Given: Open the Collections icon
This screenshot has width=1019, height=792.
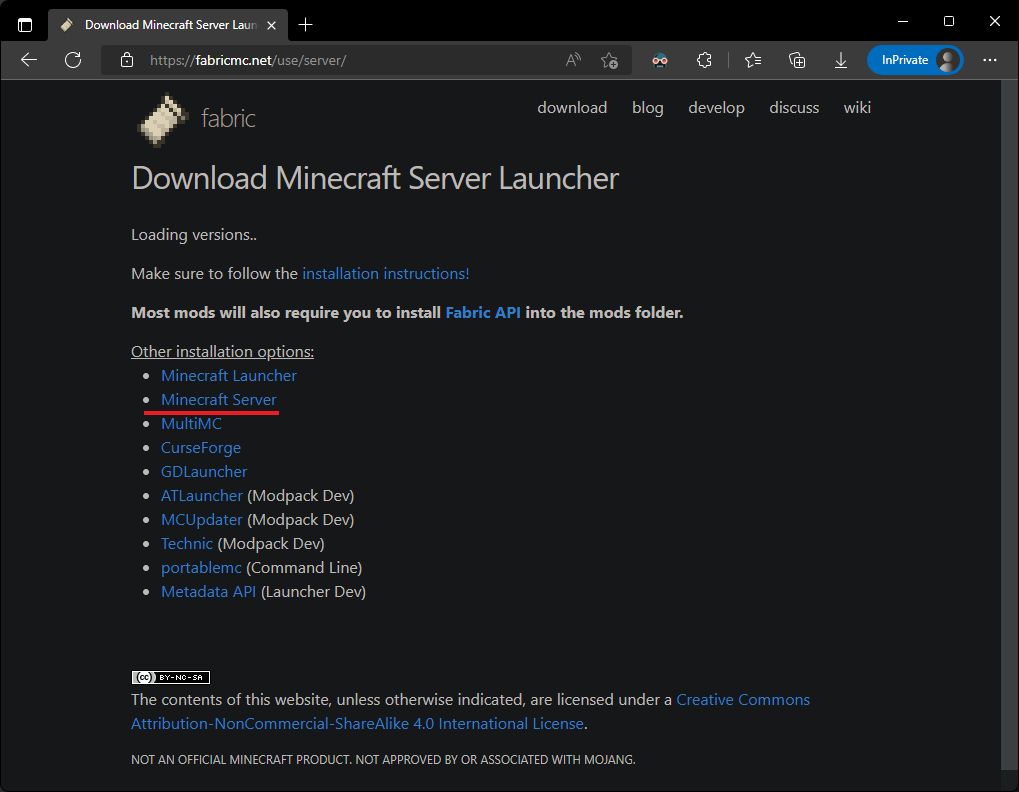Looking at the screenshot, I should point(797,60).
